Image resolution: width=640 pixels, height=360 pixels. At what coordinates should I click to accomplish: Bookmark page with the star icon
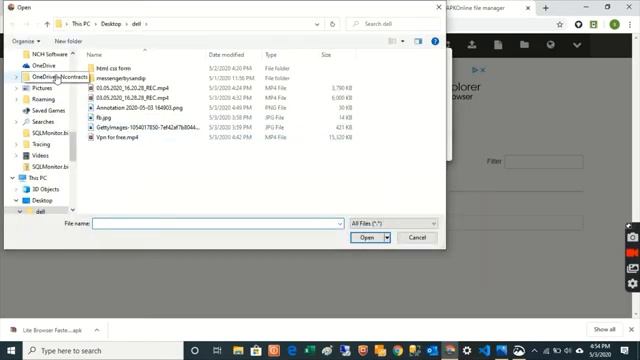[560, 24]
